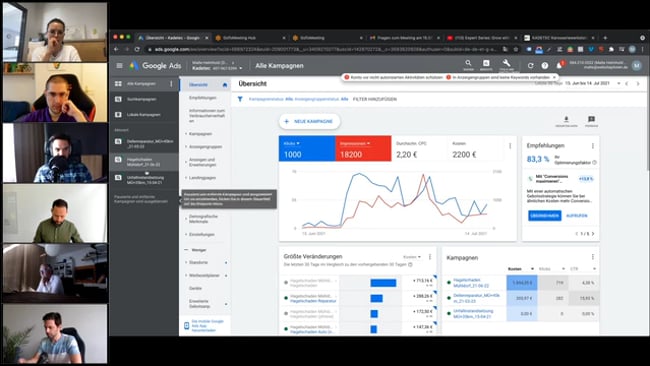Open the three-dot menu on Größte Veränderungen card
650x366 pixels.
430,257
